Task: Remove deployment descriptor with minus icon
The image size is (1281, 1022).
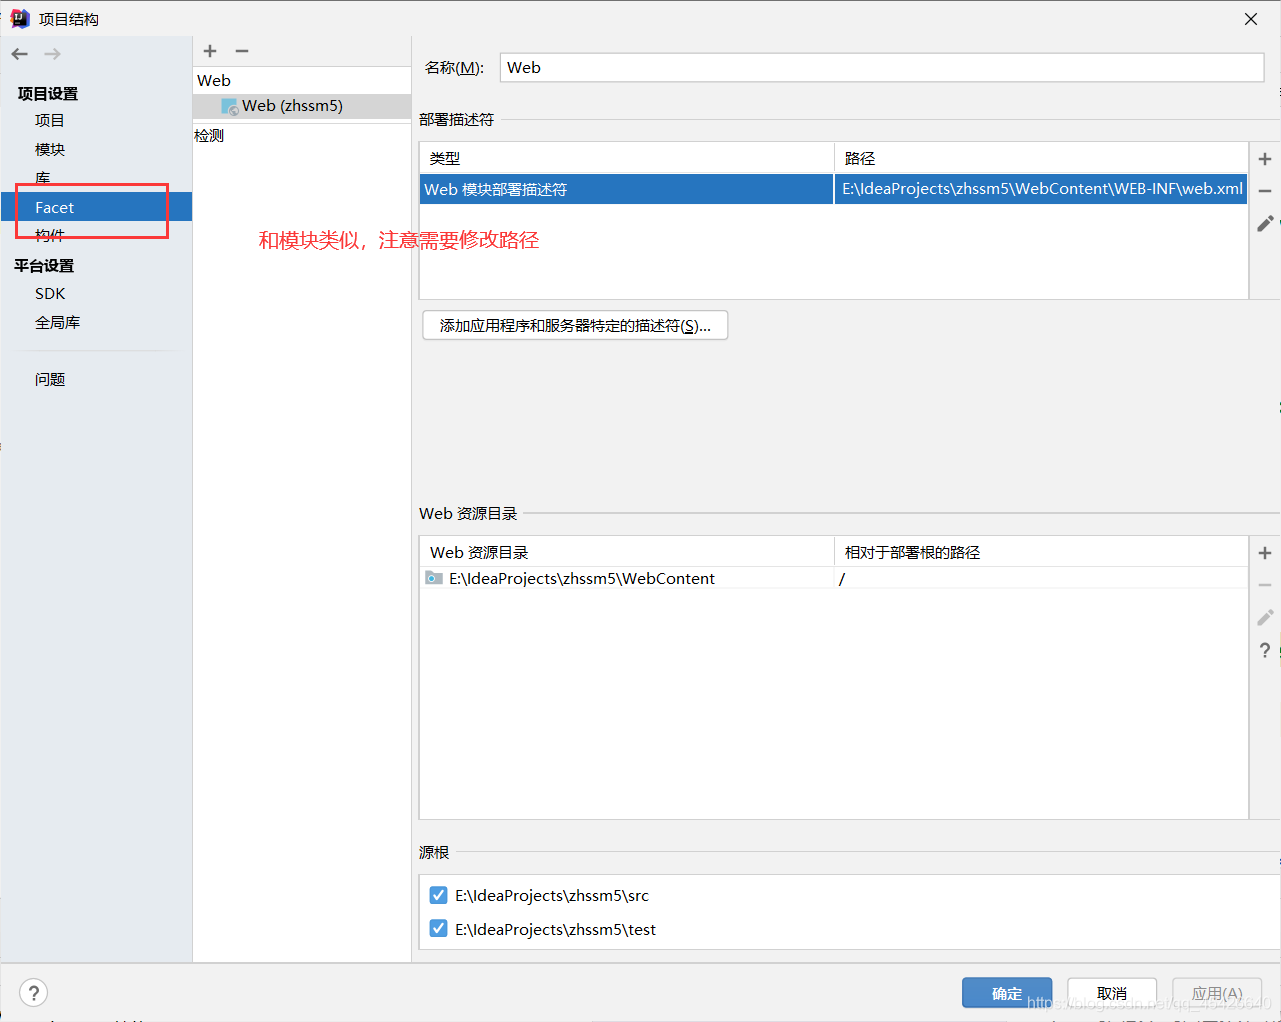Action: (x=1265, y=191)
